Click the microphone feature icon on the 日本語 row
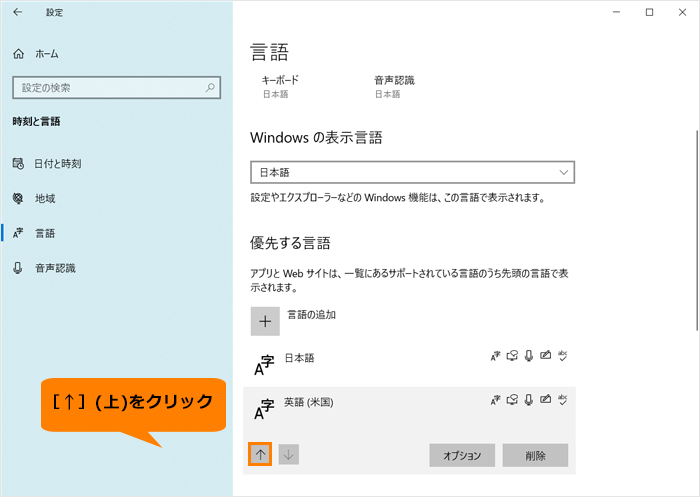700x497 pixels. click(x=529, y=356)
